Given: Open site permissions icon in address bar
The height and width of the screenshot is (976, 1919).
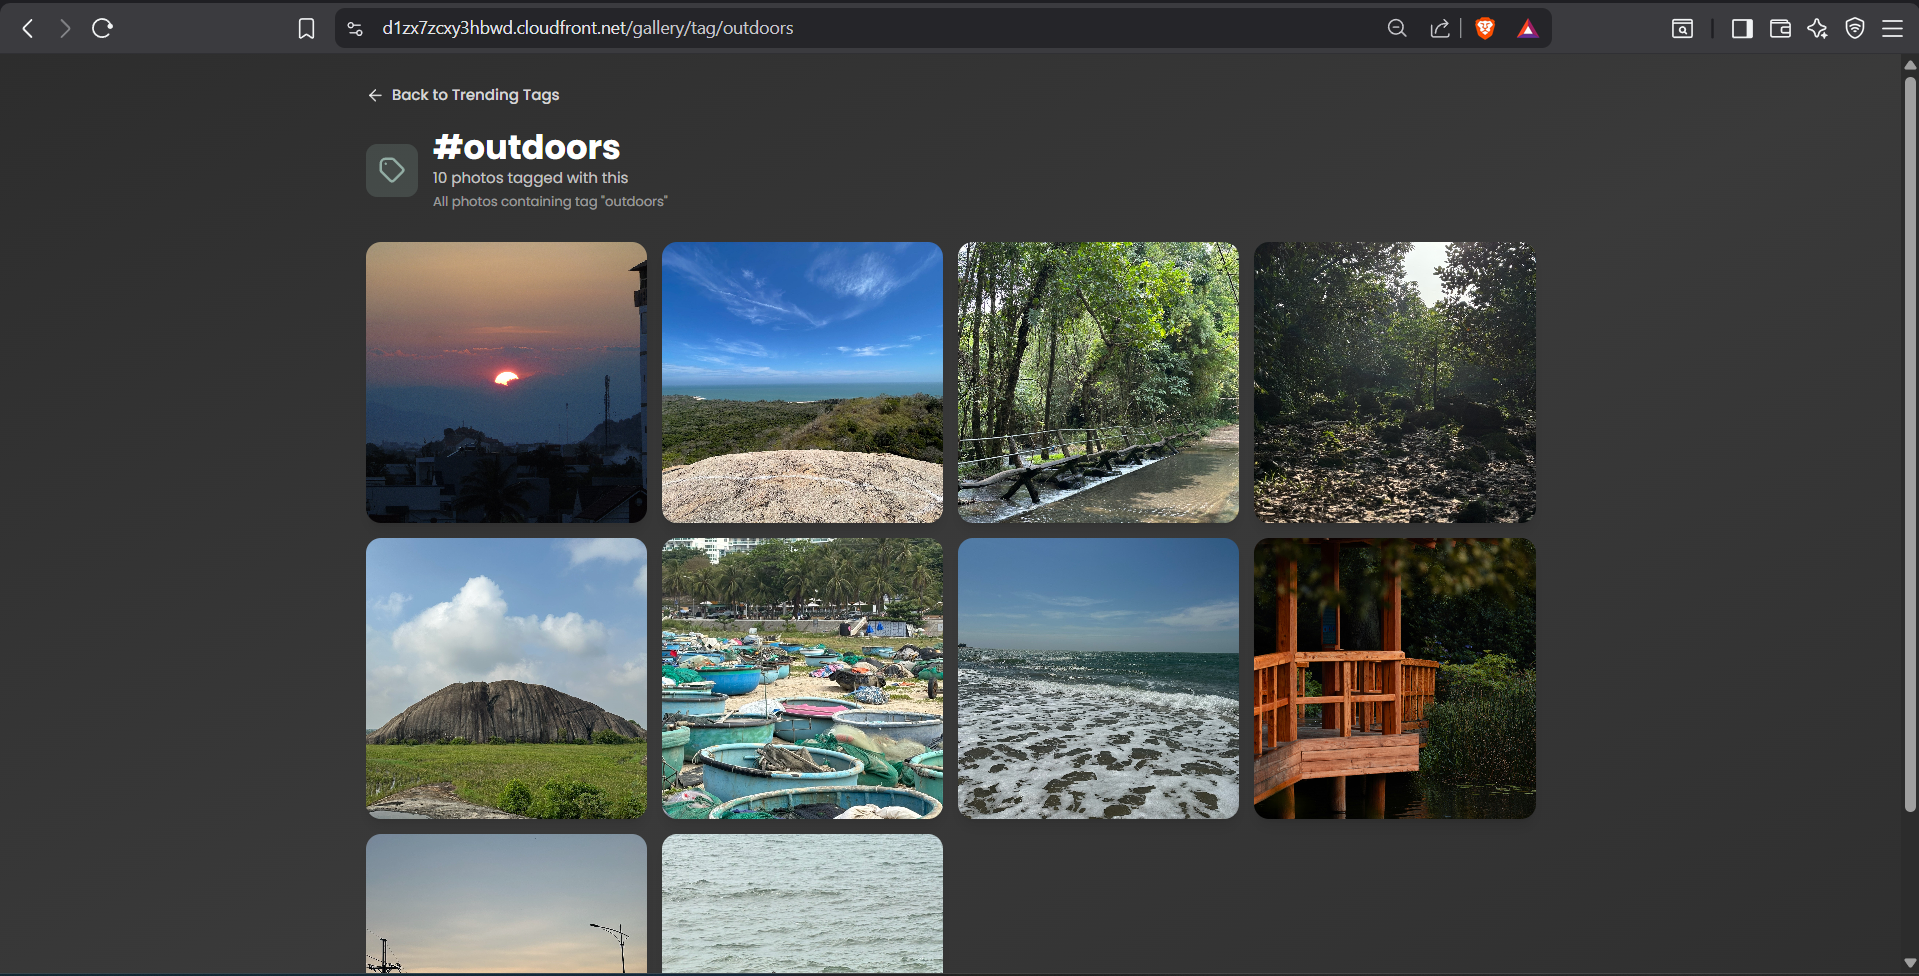Looking at the screenshot, I should 354,28.
